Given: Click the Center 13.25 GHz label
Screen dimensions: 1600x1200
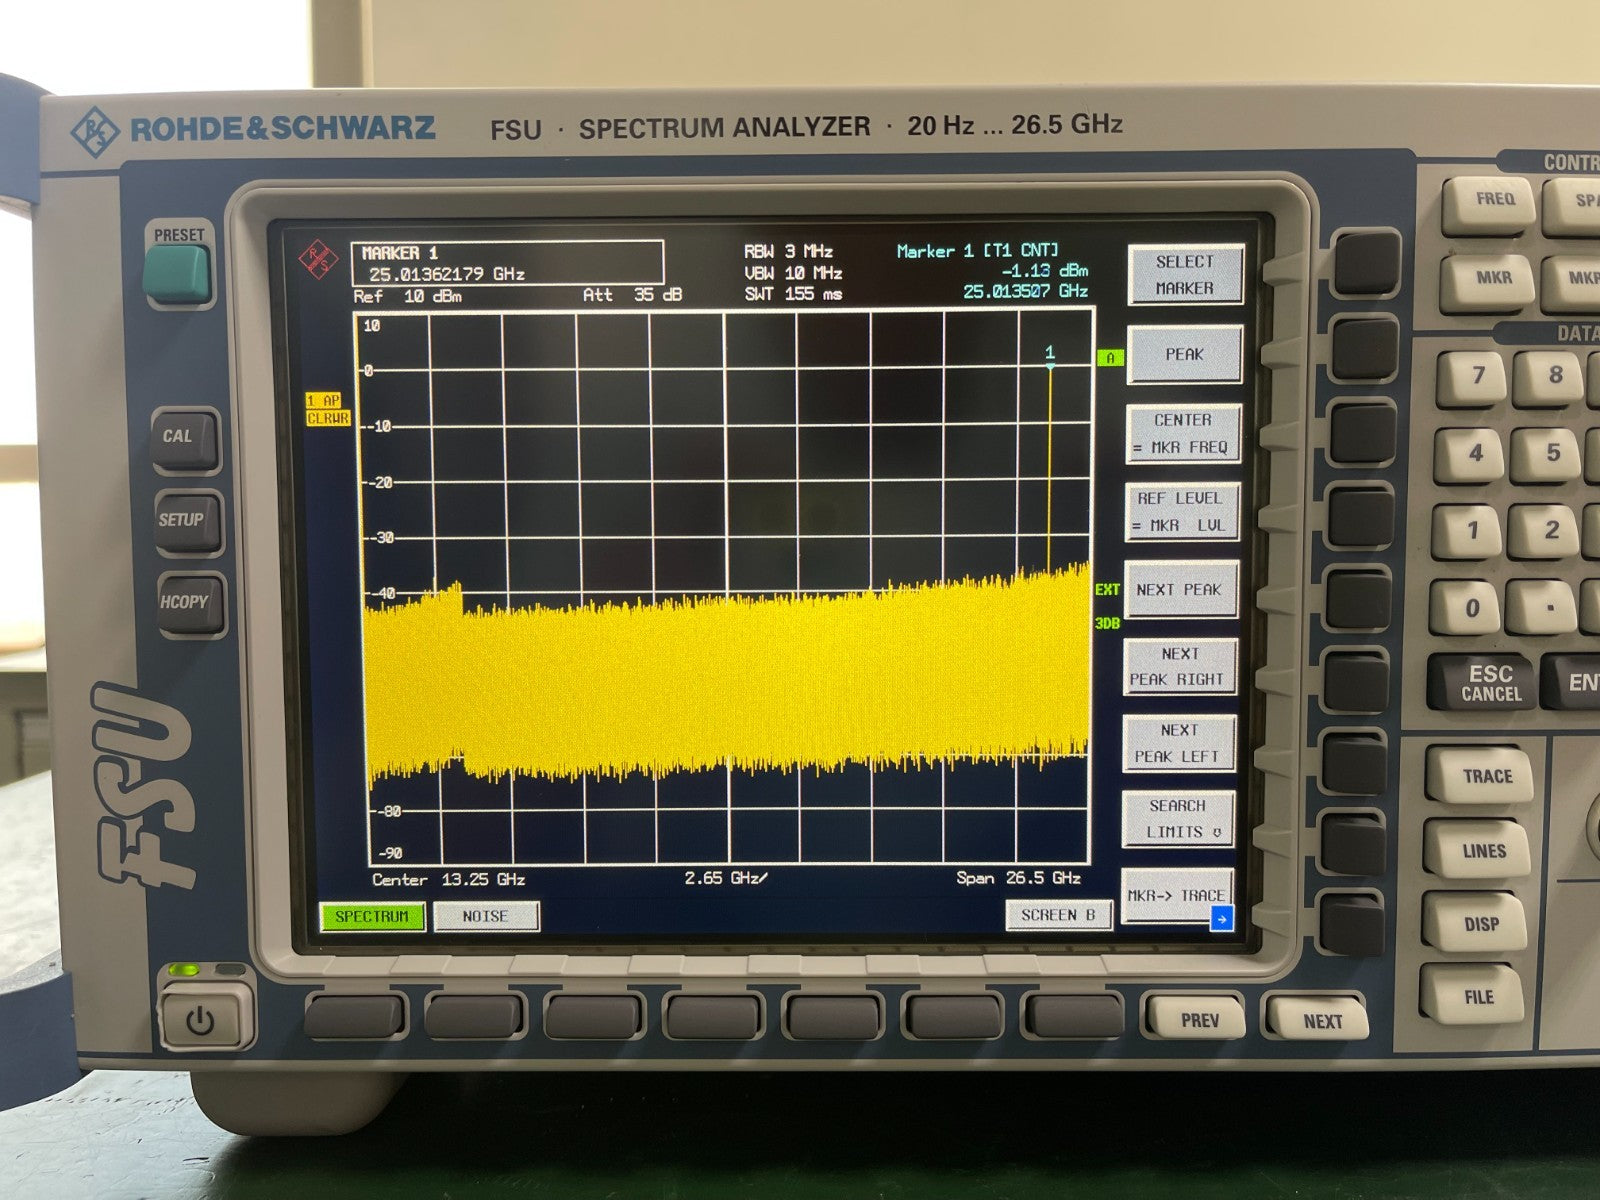Looking at the screenshot, I should (x=448, y=880).
